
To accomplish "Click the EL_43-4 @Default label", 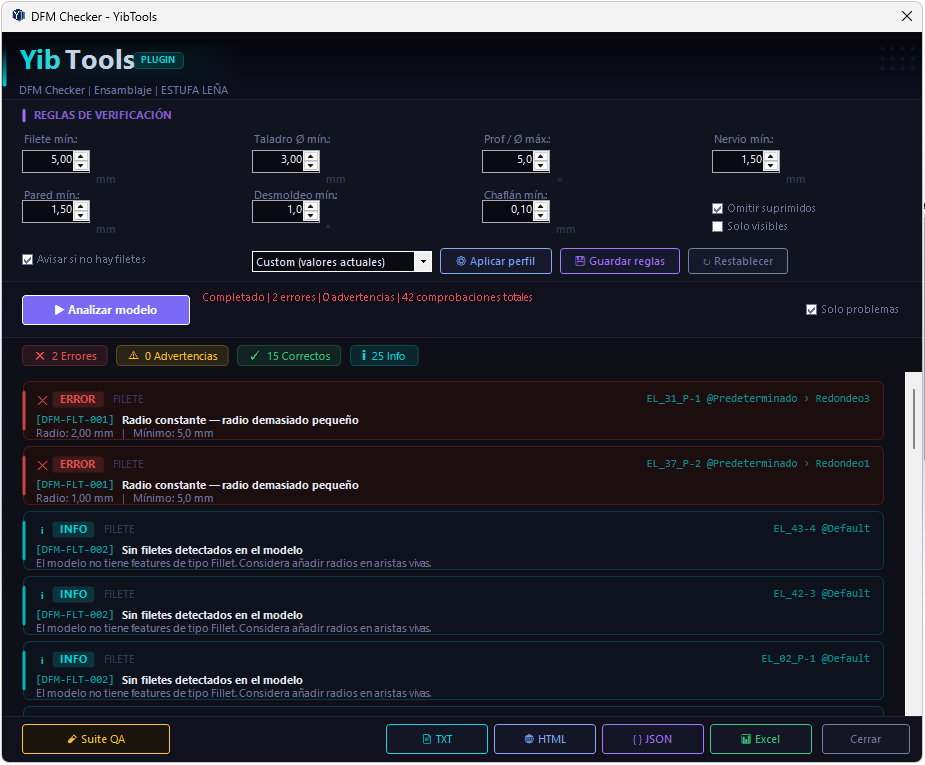I will 822,528.
